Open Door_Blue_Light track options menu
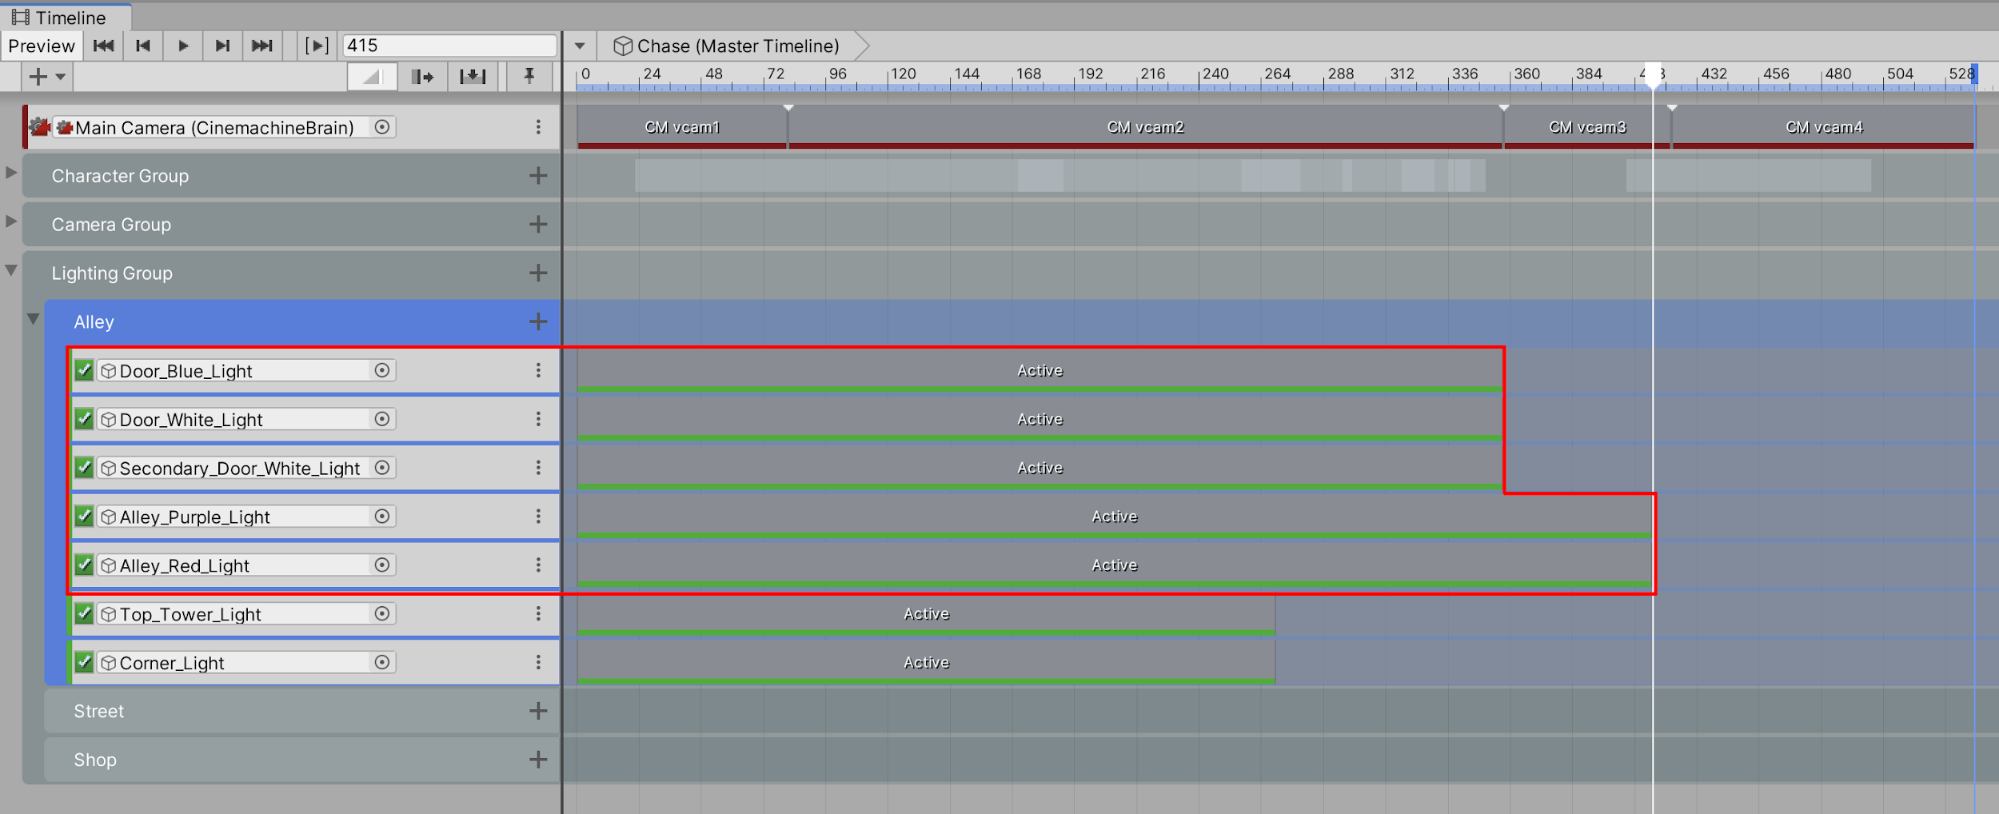This screenshot has height=814, width=1999. pos(538,370)
